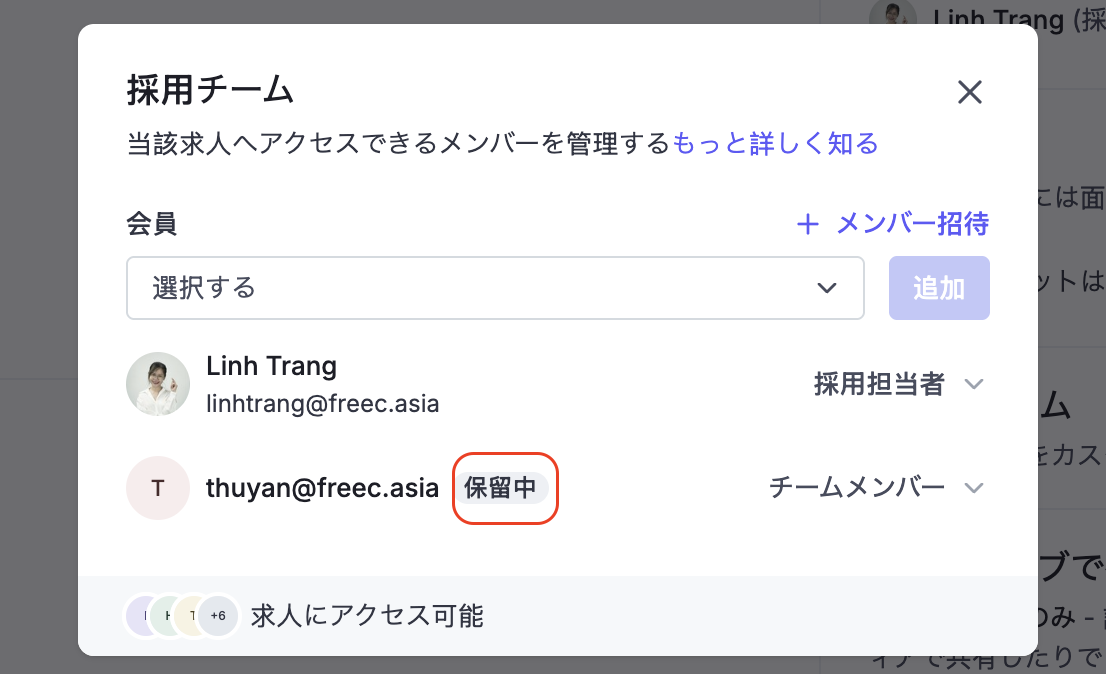
Task: Select the Linh Trang member name
Action: click(x=272, y=367)
